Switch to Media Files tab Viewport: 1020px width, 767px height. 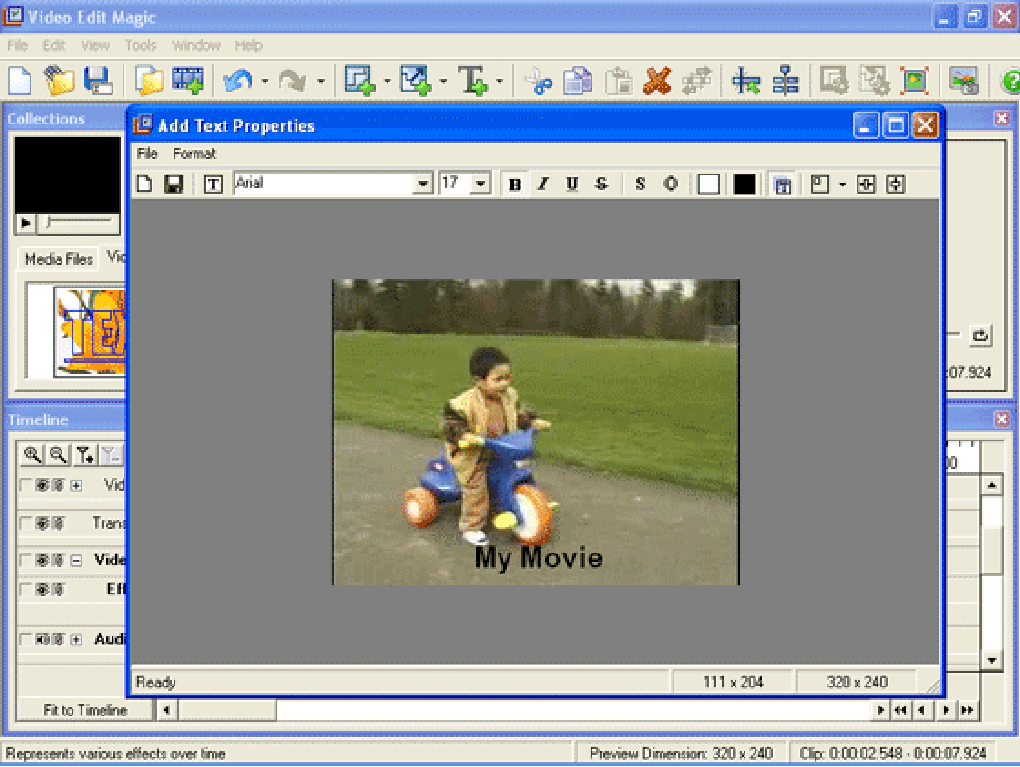(x=58, y=259)
